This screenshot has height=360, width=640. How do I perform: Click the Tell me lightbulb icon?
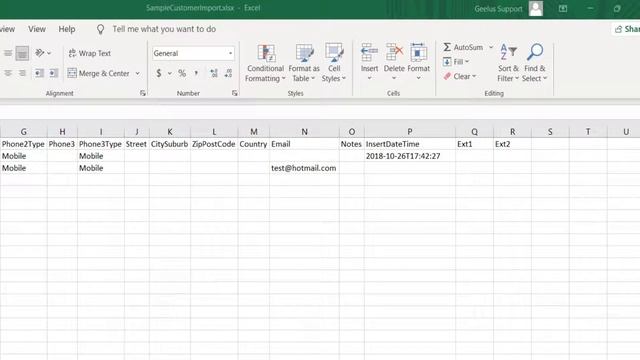point(100,29)
